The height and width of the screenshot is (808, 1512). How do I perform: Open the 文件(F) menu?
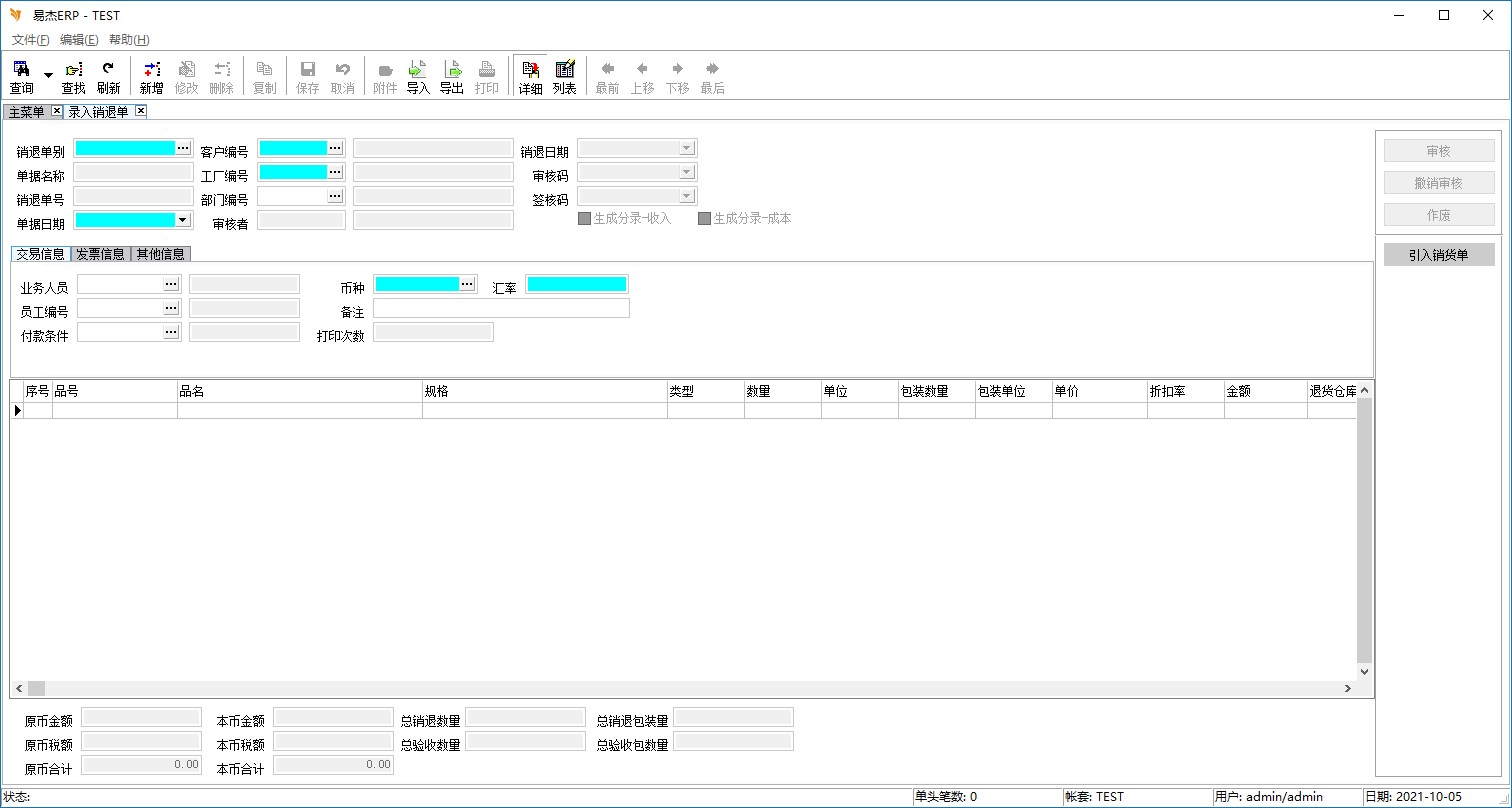30,40
